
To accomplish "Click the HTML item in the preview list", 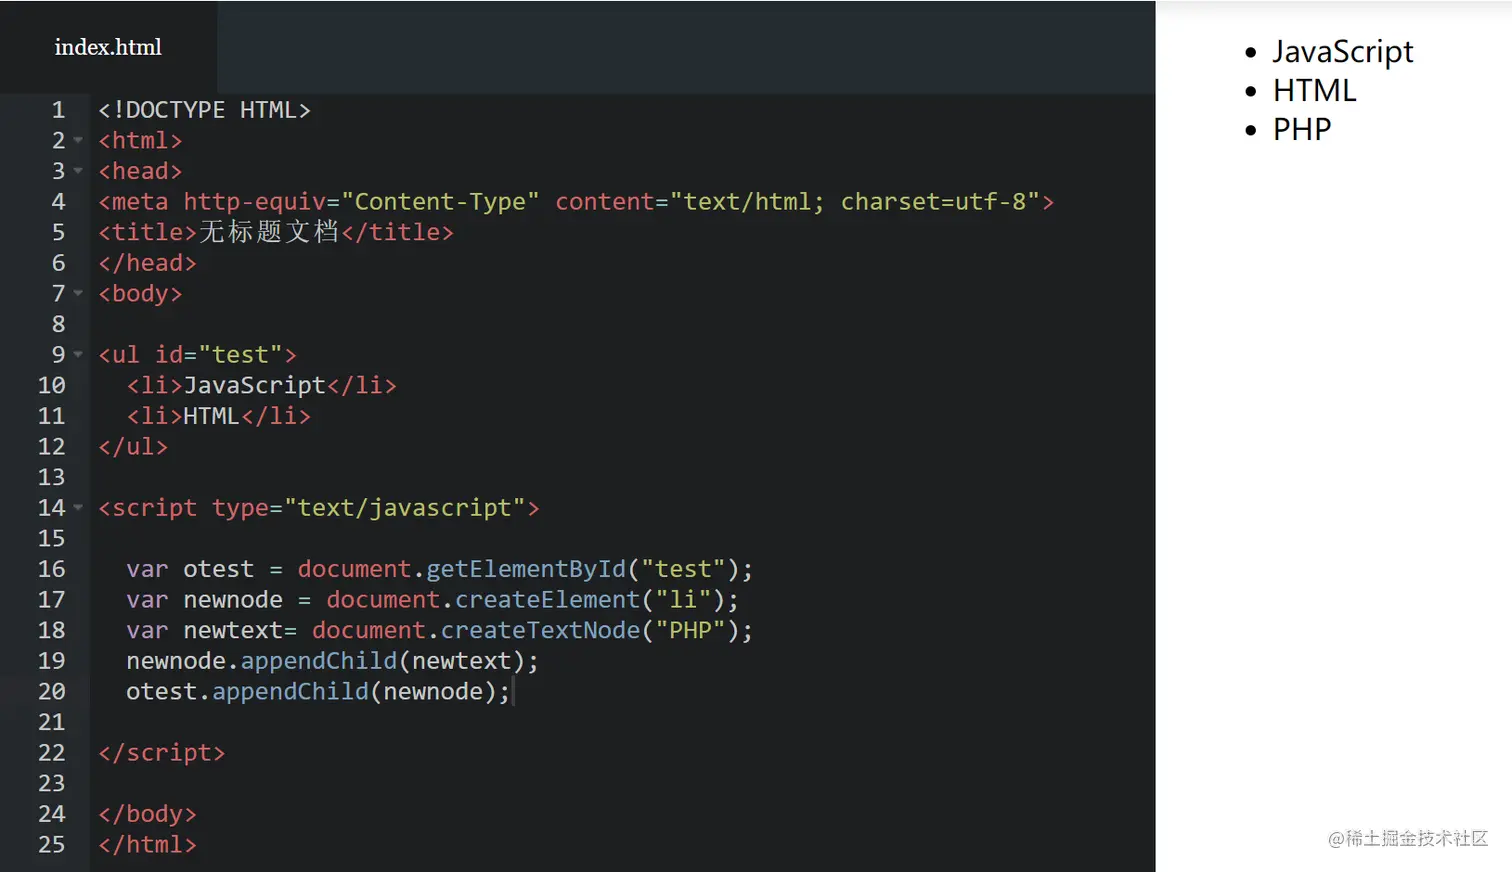I will (x=1314, y=91).
